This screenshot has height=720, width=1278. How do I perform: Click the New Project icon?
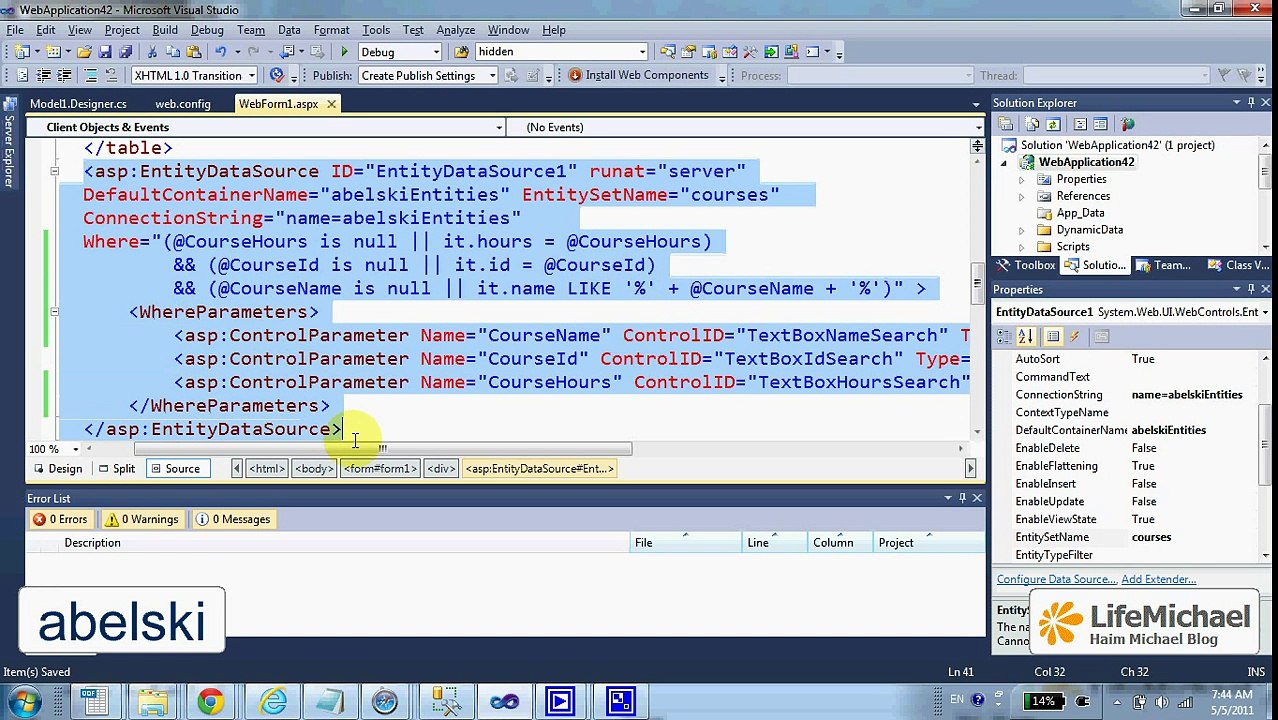point(20,52)
